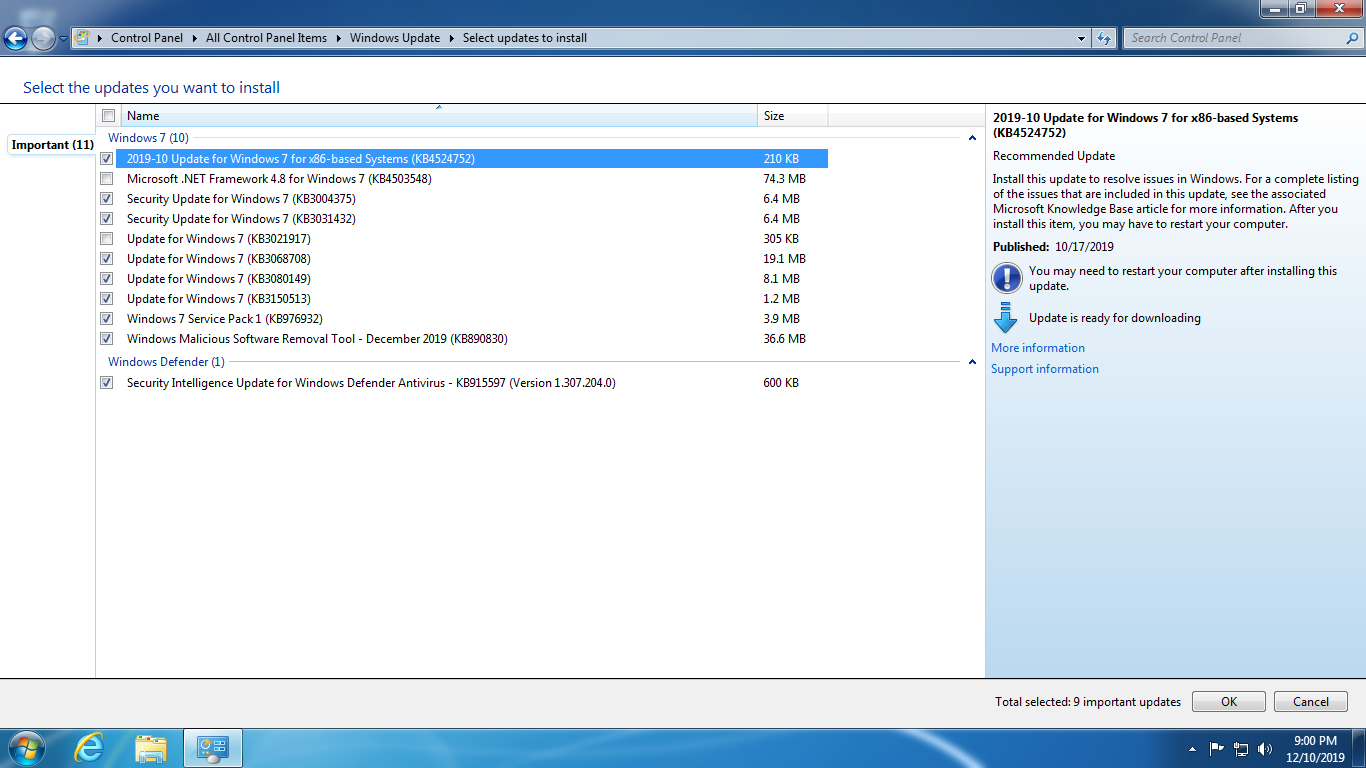Select All Control Panel Items breadcrumb
This screenshot has height=768, width=1366.
266,38
